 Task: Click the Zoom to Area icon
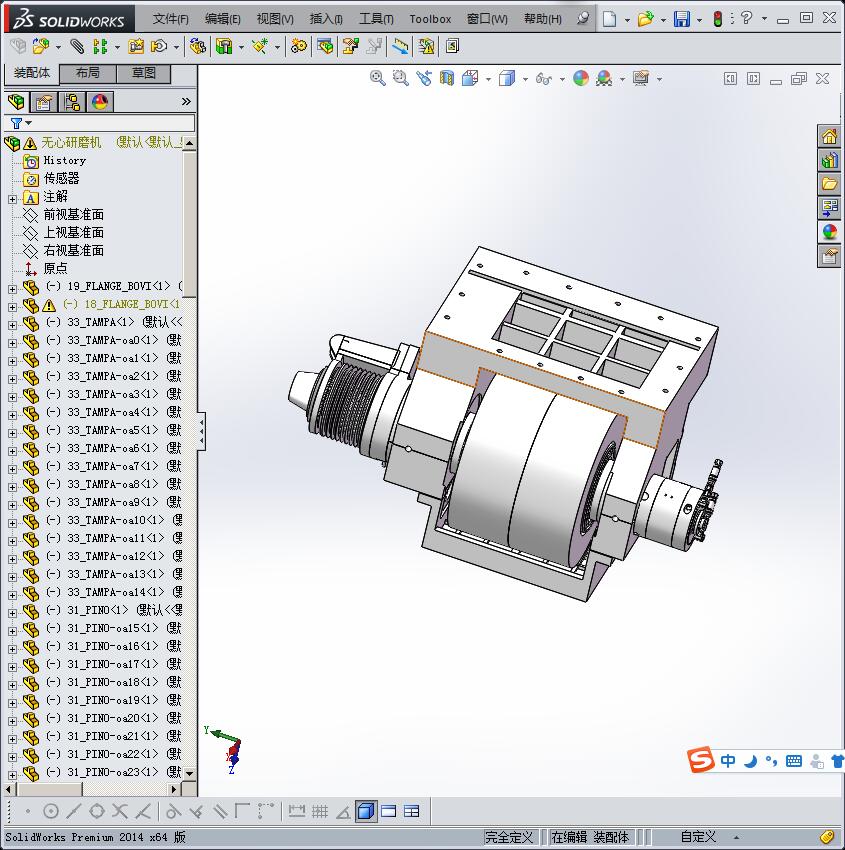coord(401,79)
